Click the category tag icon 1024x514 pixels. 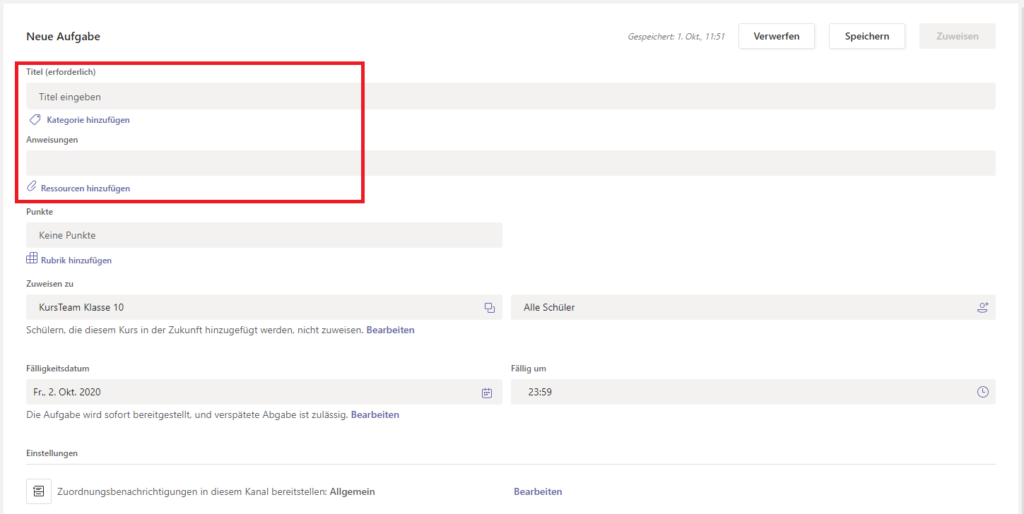tap(34, 120)
